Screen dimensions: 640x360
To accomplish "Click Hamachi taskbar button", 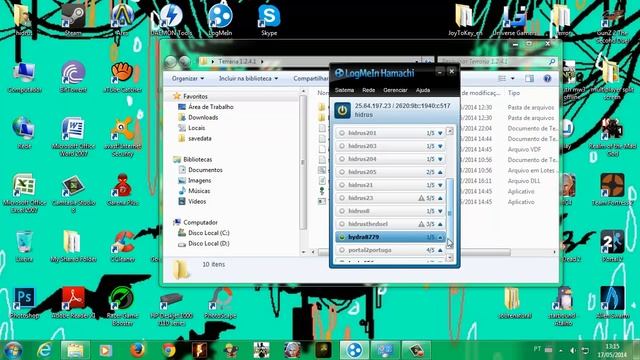I will 354,350.
